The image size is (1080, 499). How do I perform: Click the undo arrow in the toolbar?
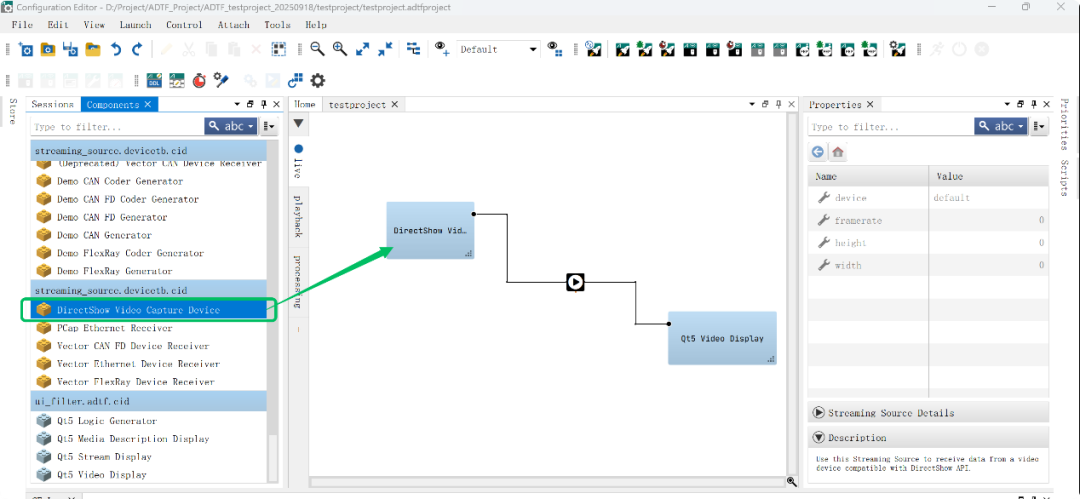tap(116, 49)
